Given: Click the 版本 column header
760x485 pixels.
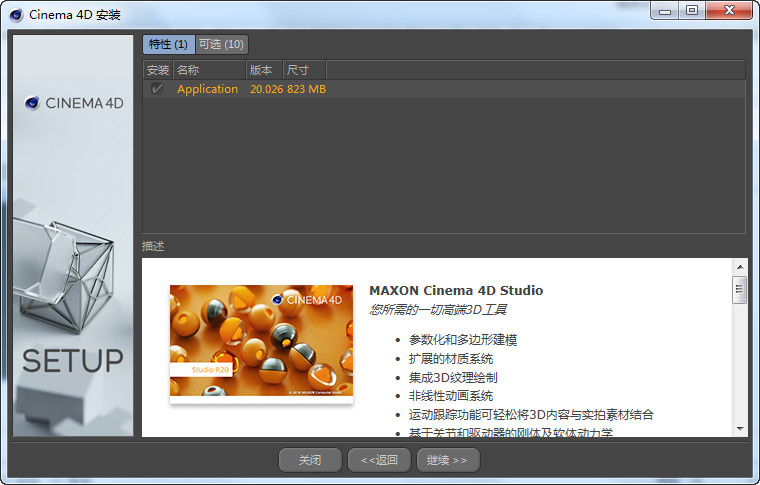Looking at the screenshot, I should (x=264, y=70).
